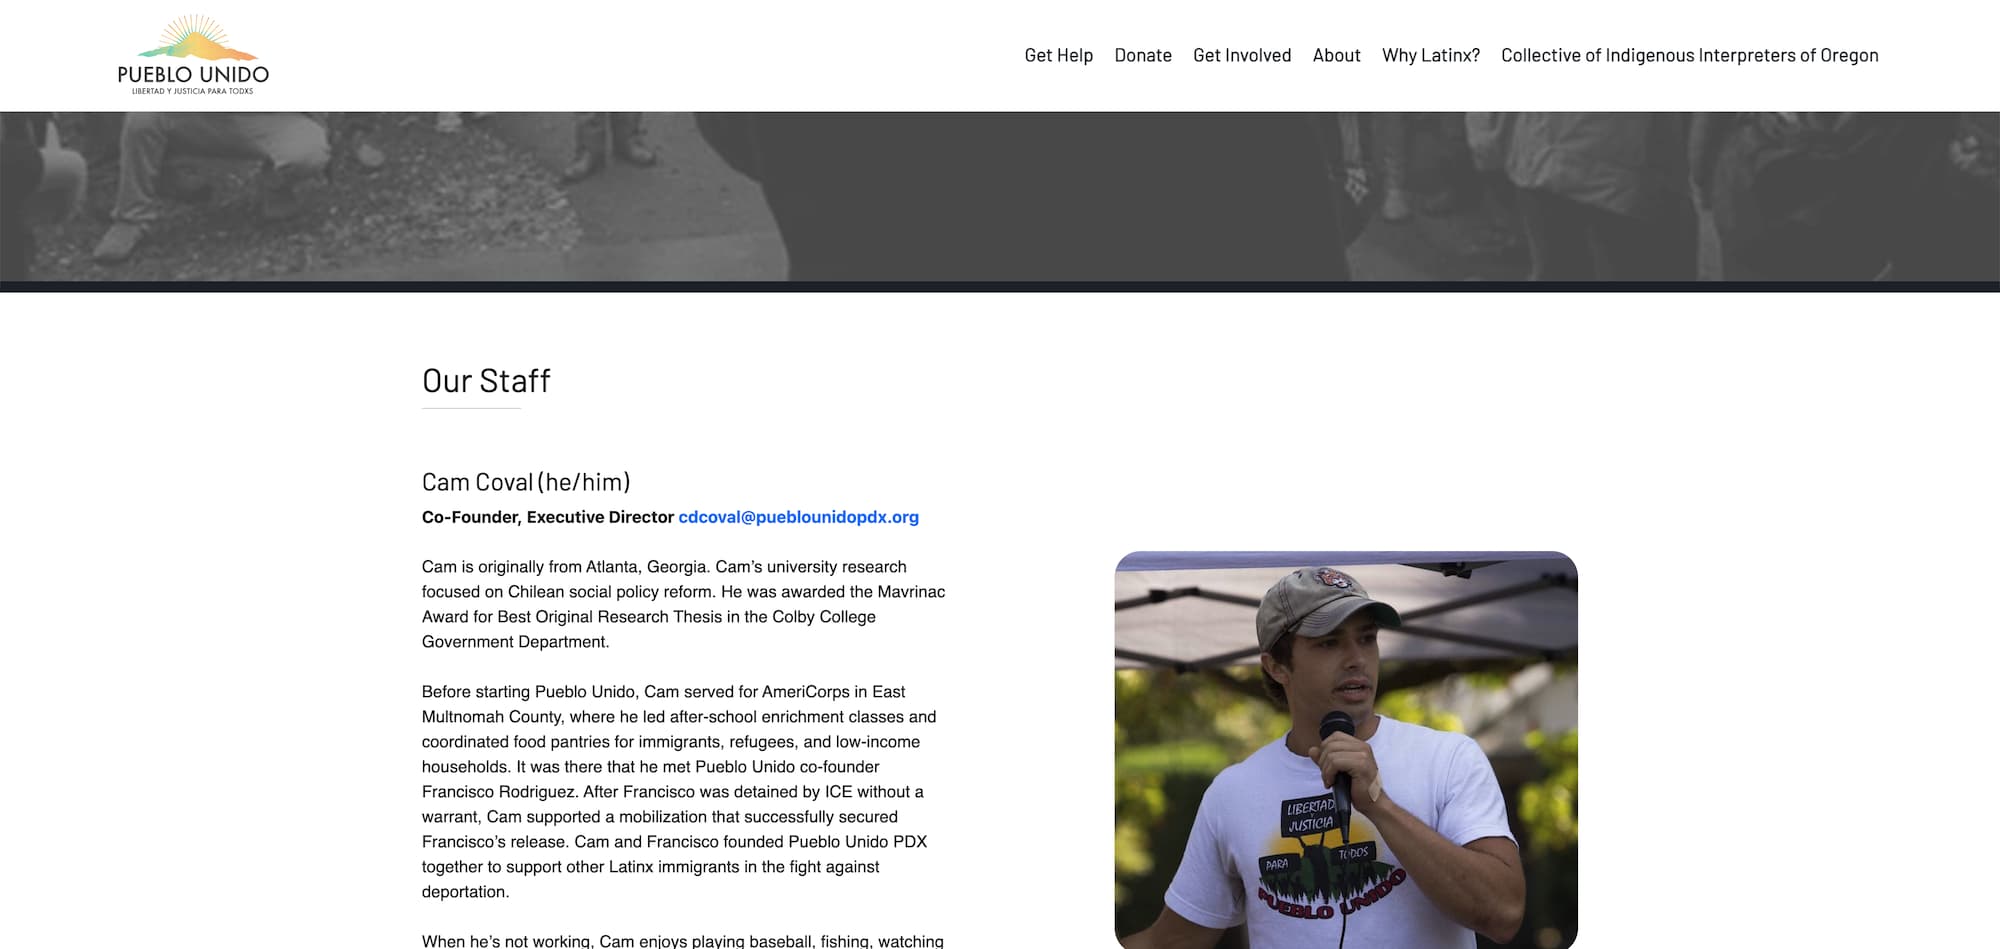Image resolution: width=2000 pixels, height=949 pixels.
Task: Click the dark navy divider under banner
Action: (1000, 287)
